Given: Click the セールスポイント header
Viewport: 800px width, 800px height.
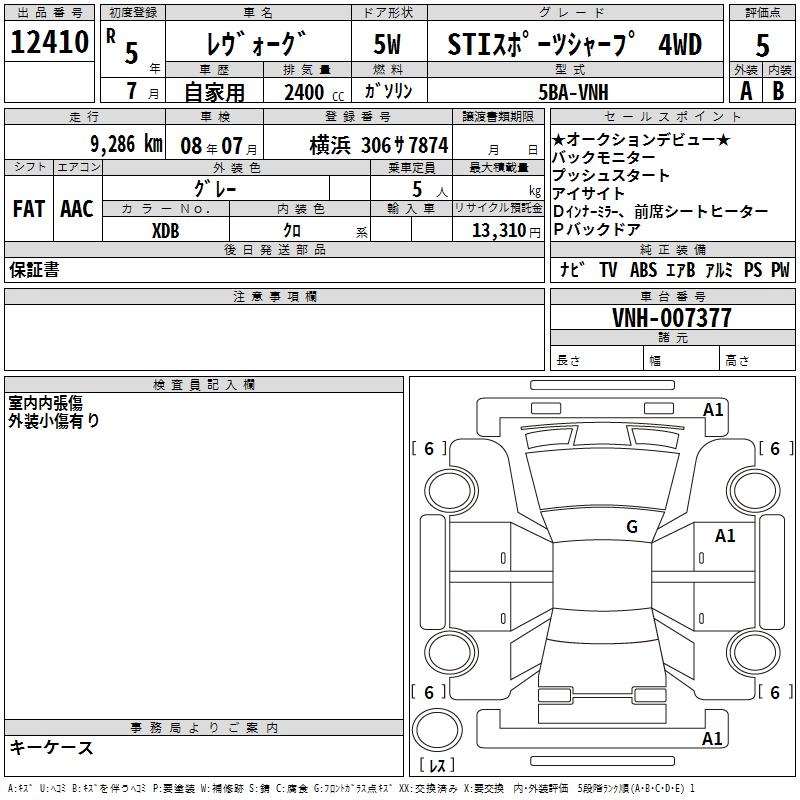Looking at the screenshot, I should 672,117.
